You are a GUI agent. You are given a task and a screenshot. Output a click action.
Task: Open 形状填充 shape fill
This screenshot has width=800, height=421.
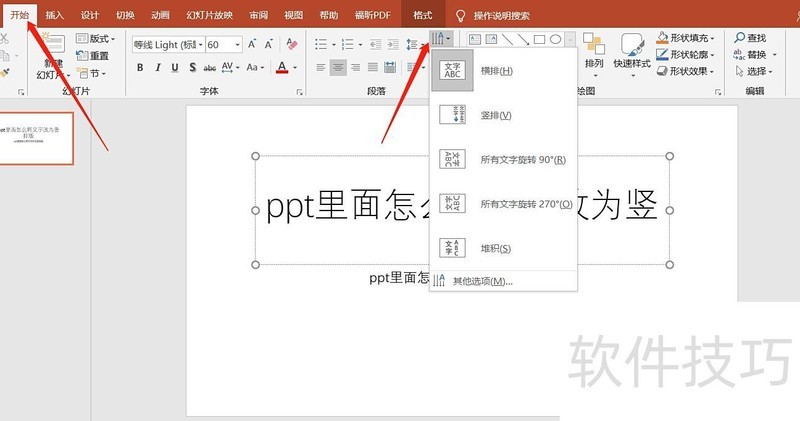(686, 38)
